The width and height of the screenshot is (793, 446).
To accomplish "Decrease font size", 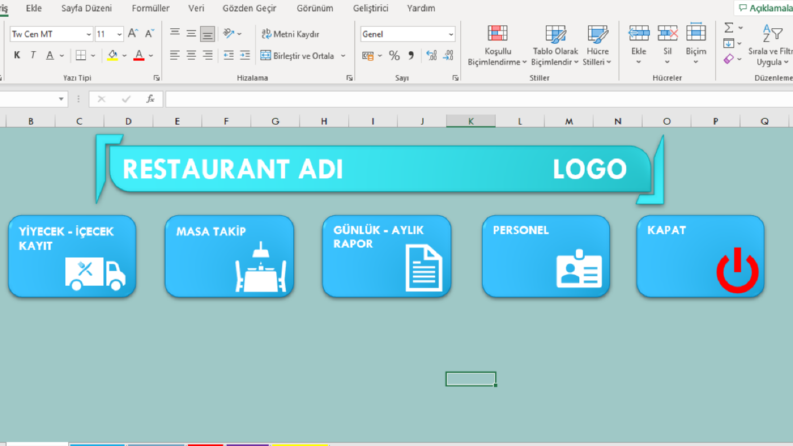I will (149, 34).
